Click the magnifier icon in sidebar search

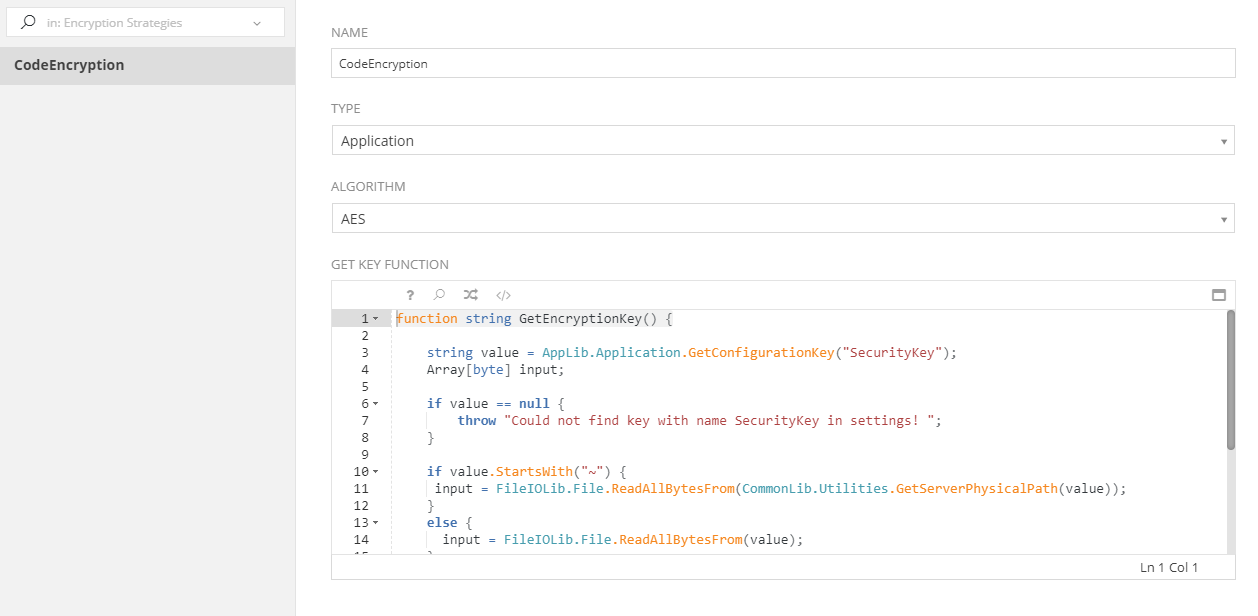[28, 22]
